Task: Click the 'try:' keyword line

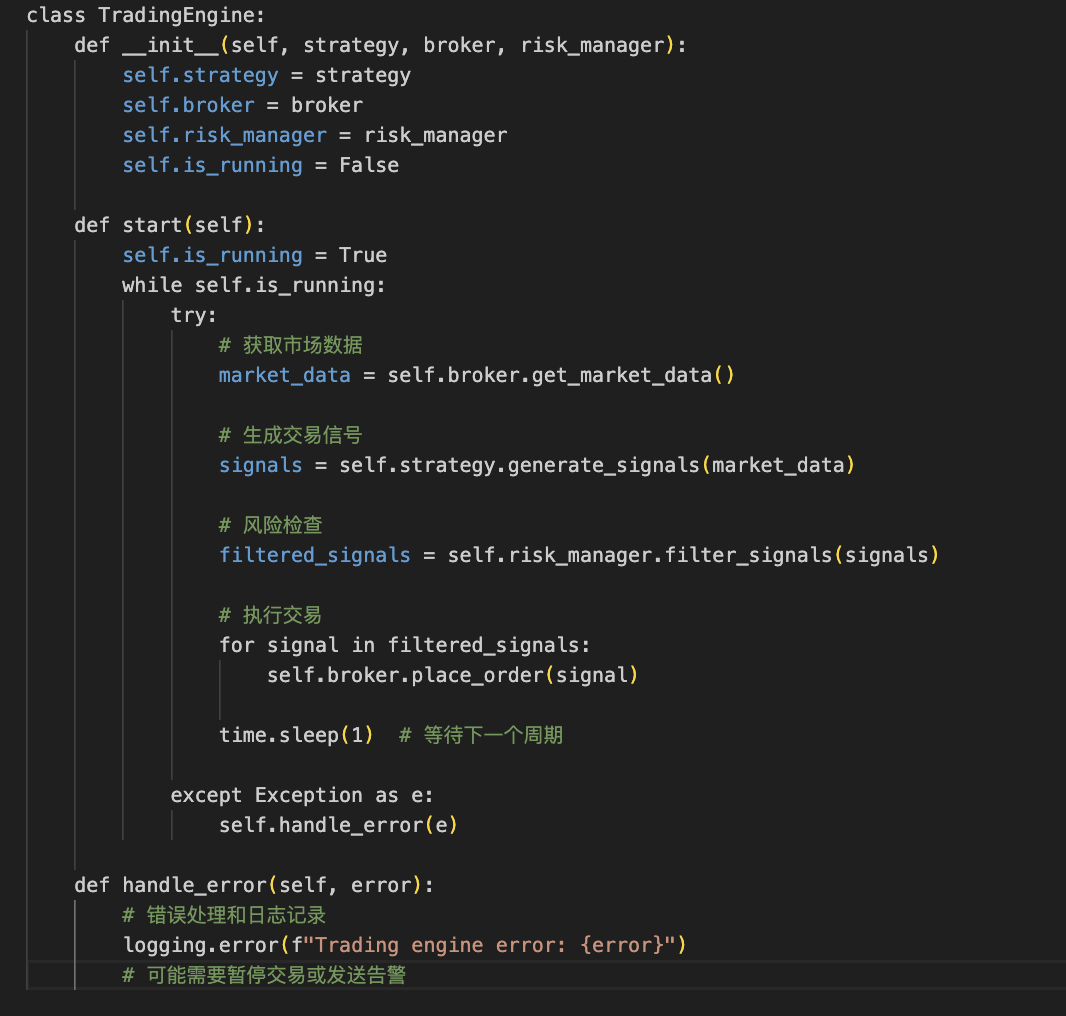Action: click(194, 315)
